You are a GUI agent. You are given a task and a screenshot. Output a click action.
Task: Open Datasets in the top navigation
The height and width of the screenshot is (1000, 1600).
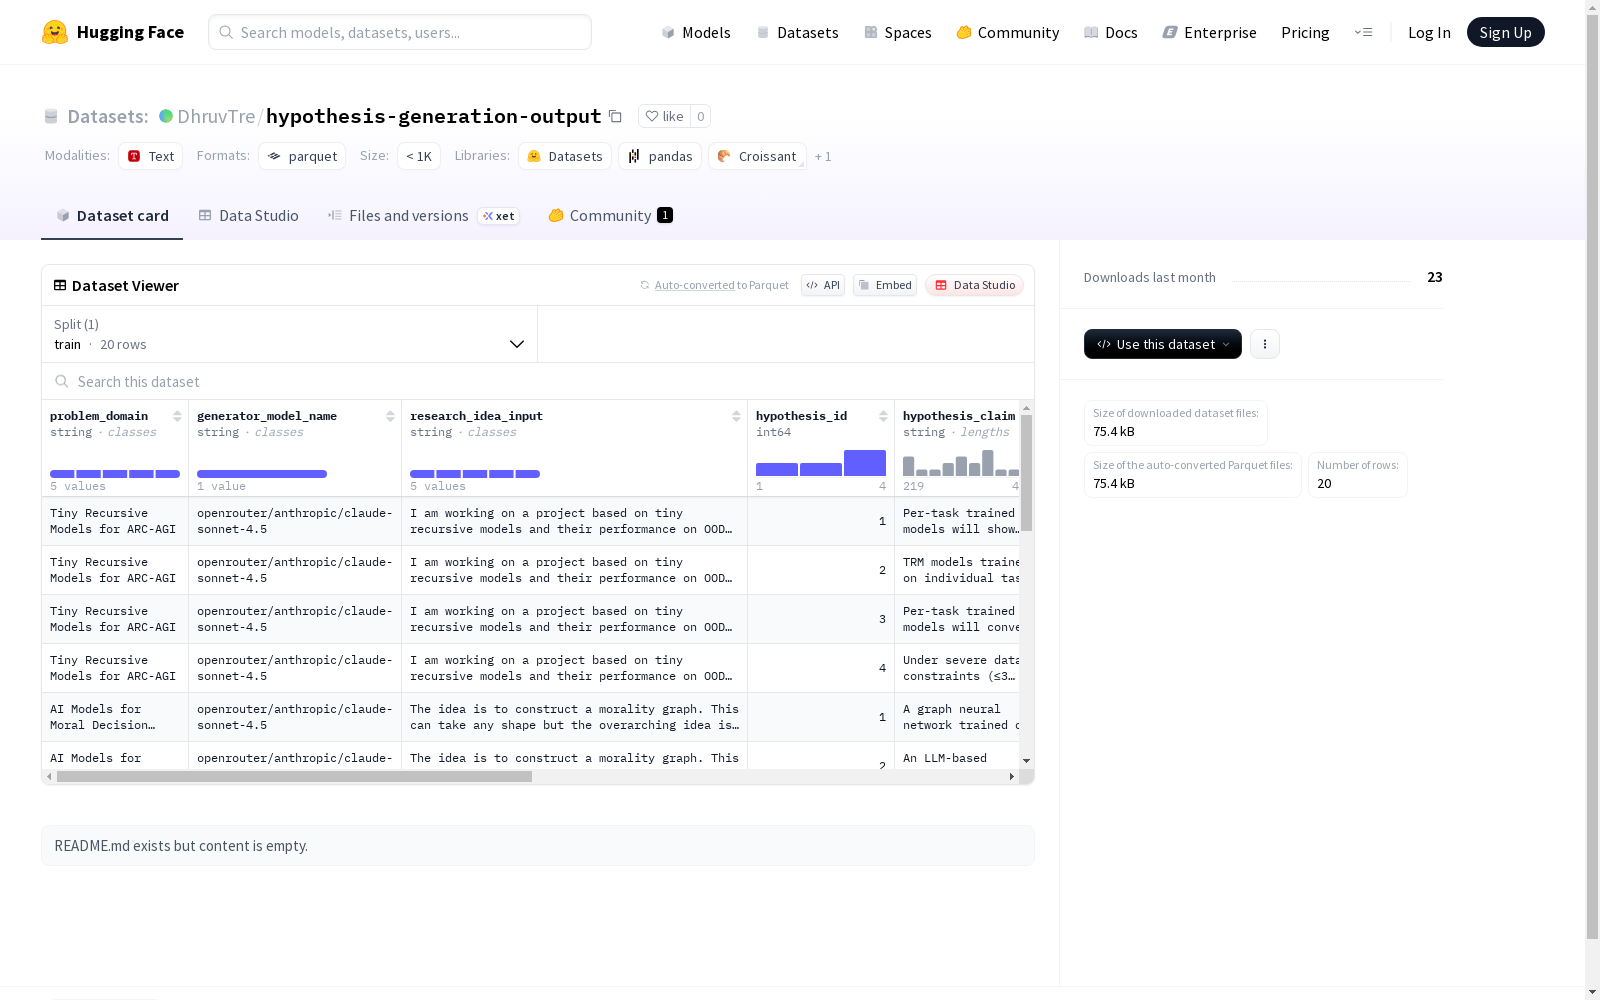[797, 32]
